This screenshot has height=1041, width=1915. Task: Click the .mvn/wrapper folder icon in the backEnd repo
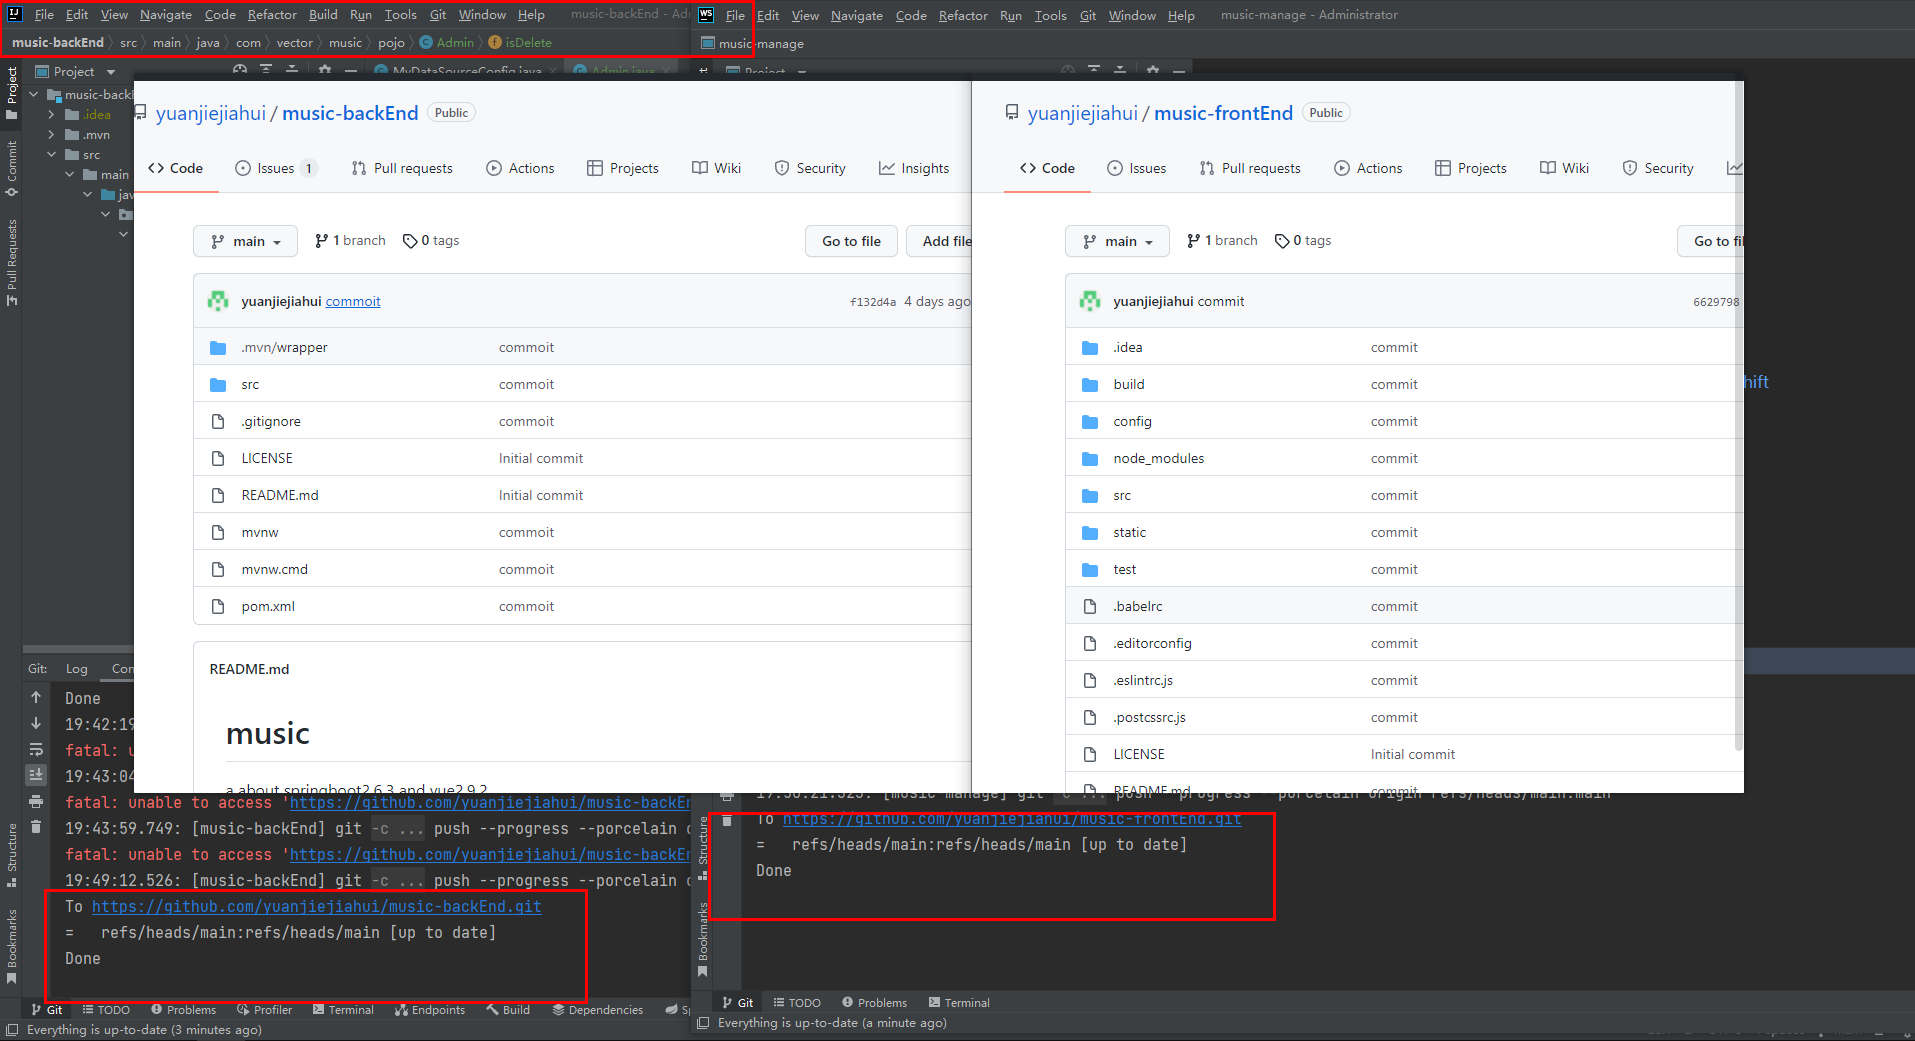coord(218,347)
